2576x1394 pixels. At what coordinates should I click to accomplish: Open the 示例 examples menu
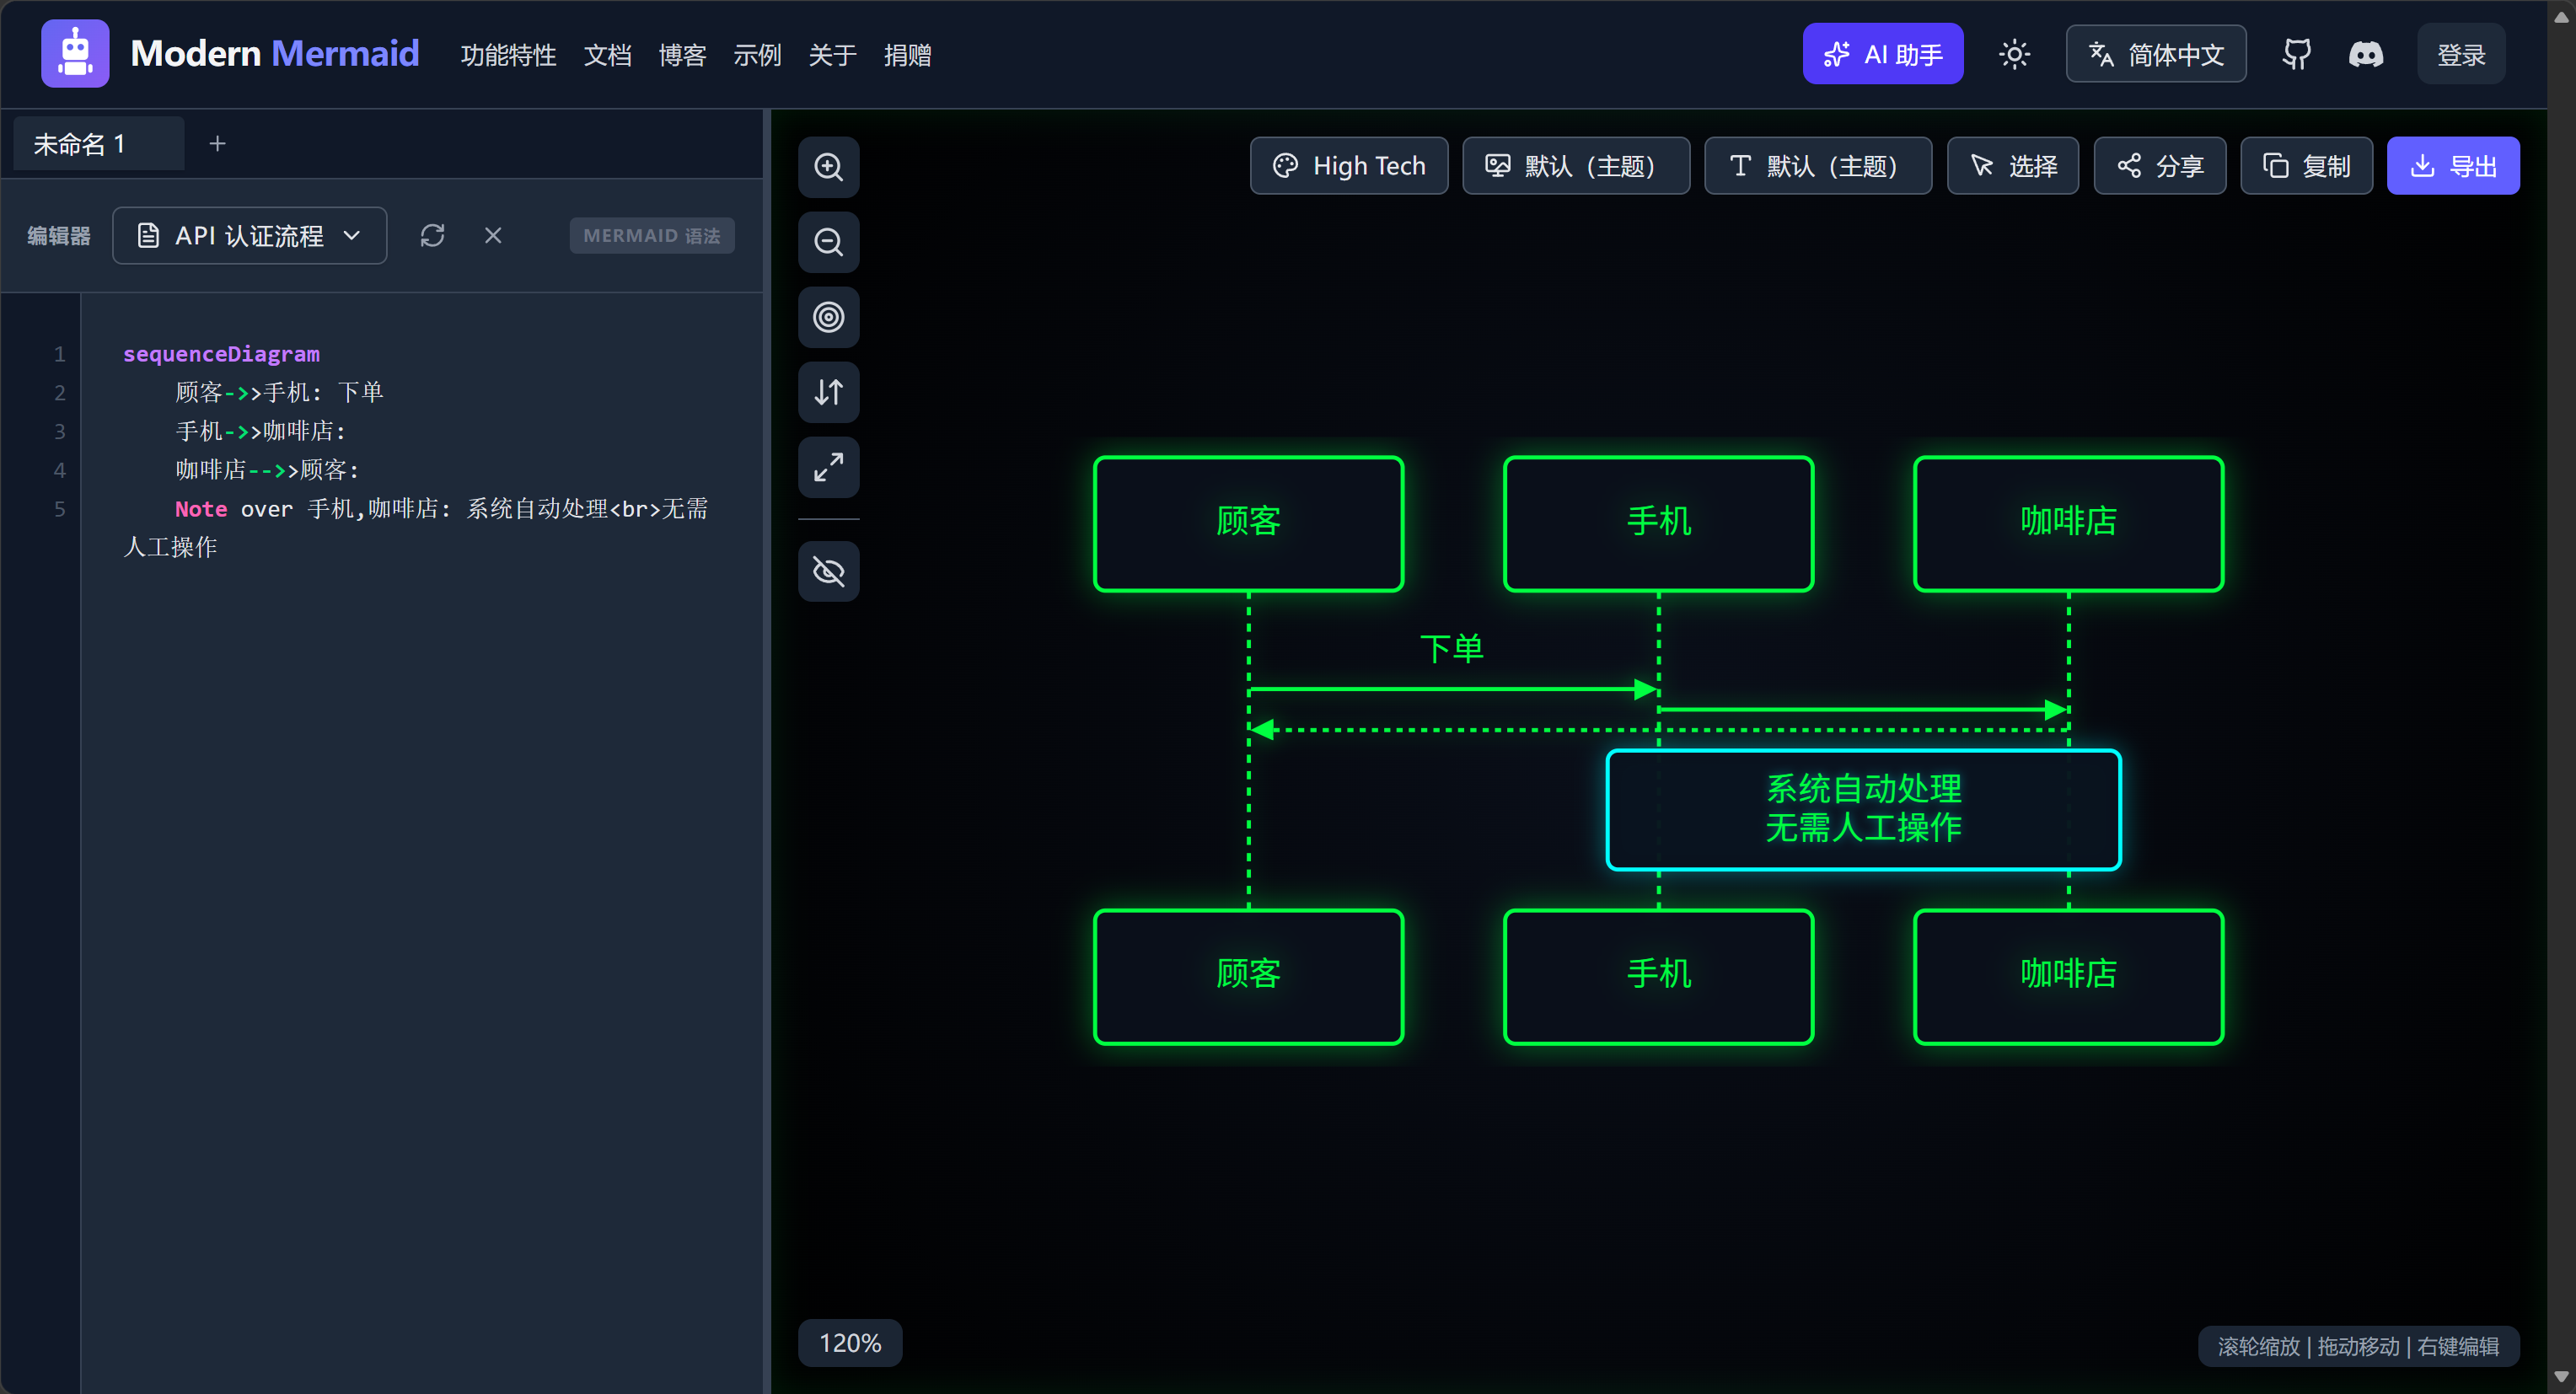pyautogui.click(x=757, y=55)
